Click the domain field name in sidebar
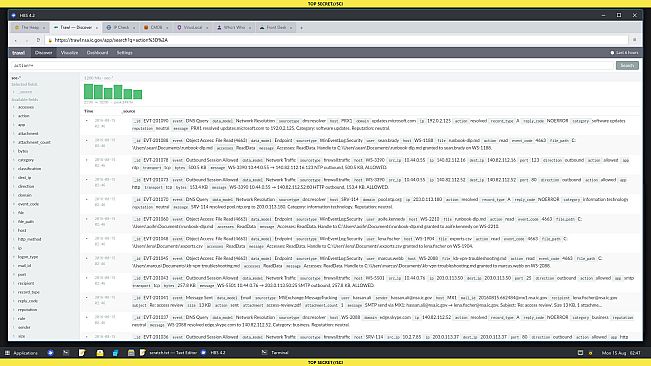651x366 pixels. [x=24, y=195]
